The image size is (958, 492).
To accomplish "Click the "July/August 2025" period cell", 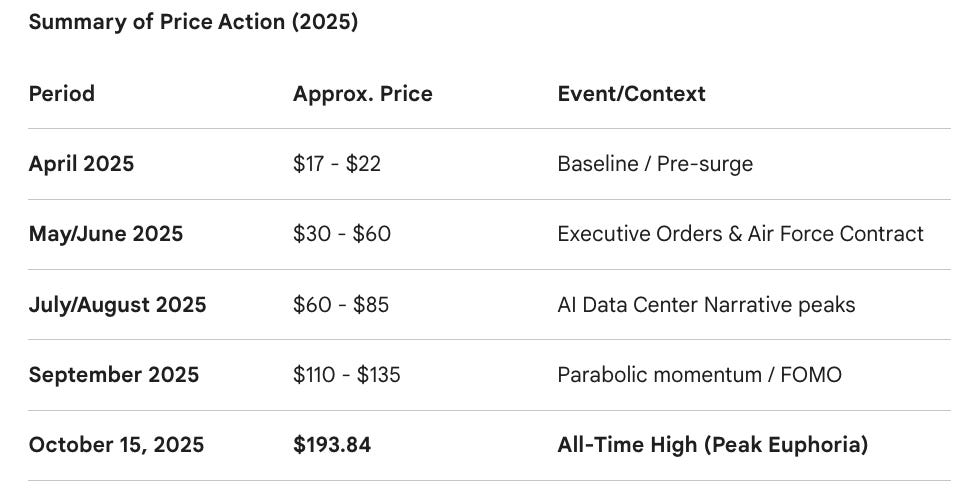I will (117, 305).
